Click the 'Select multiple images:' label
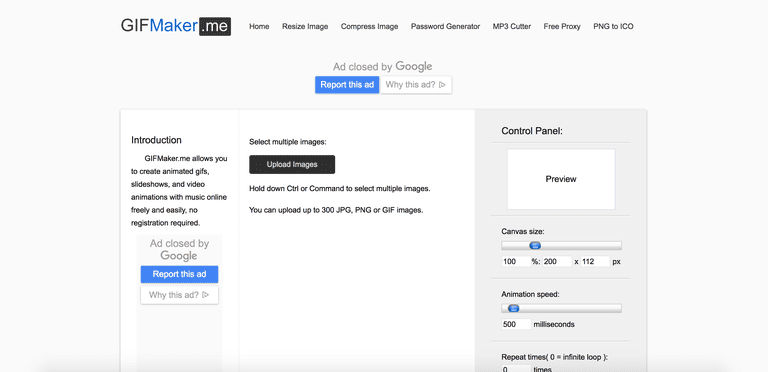This screenshot has width=768, height=372. coord(288,142)
